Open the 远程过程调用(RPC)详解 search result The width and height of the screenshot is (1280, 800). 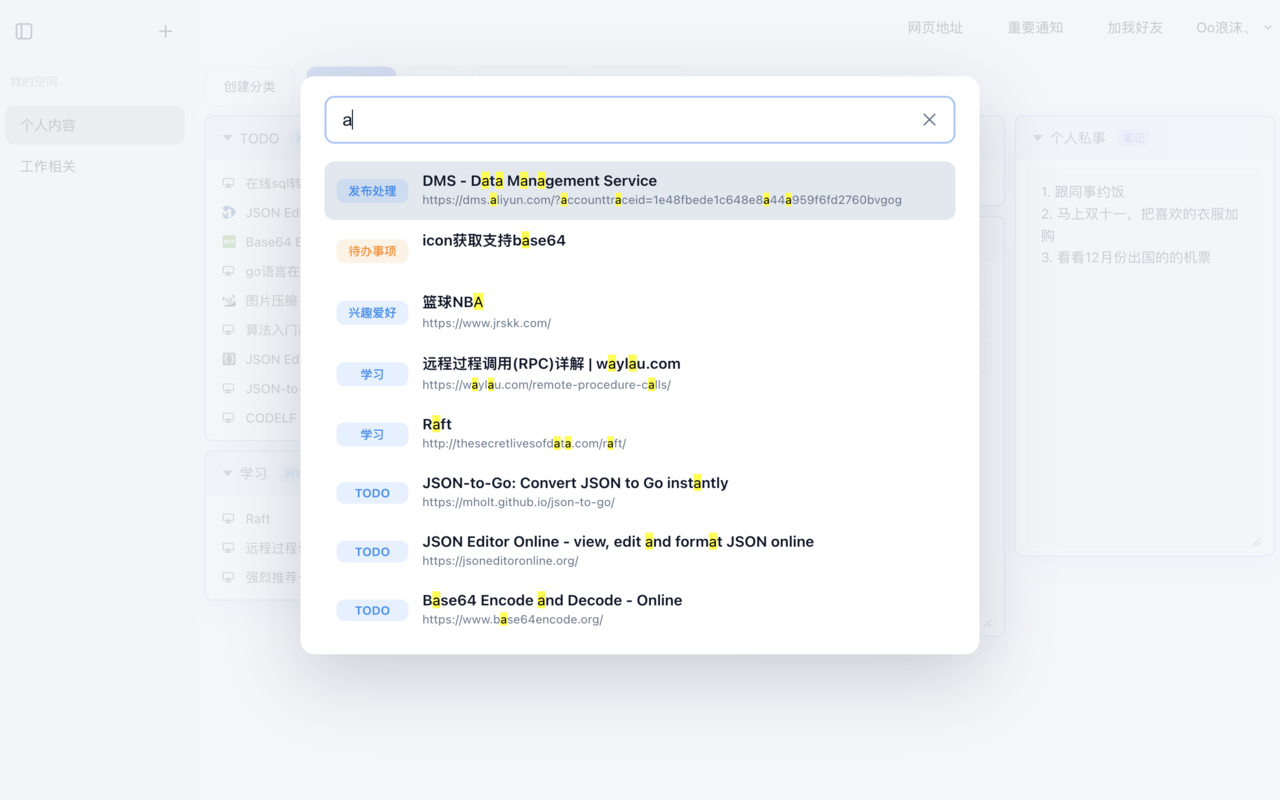(640, 373)
